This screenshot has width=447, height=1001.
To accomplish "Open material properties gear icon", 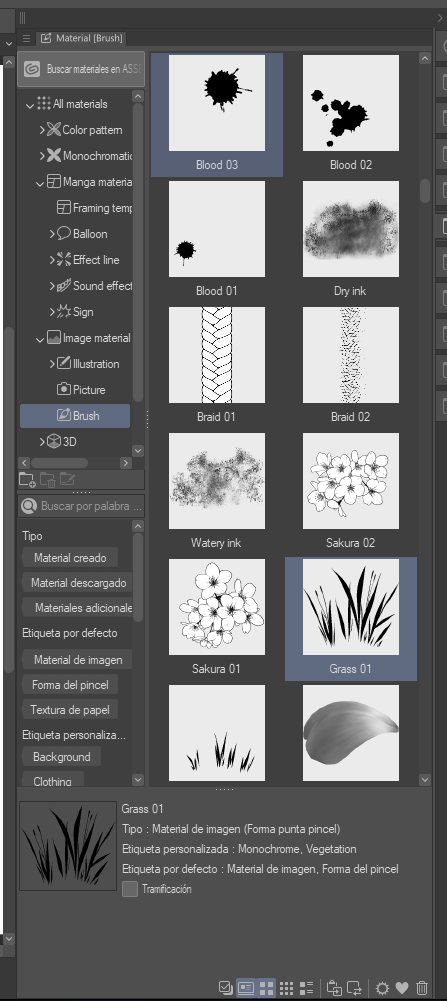I will [382, 988].
